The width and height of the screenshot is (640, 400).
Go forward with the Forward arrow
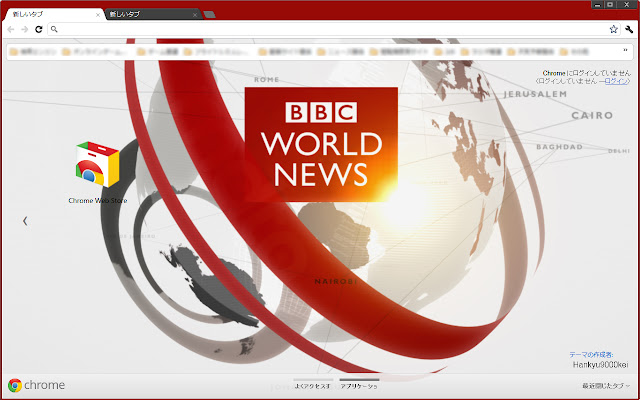click(24, 29)
